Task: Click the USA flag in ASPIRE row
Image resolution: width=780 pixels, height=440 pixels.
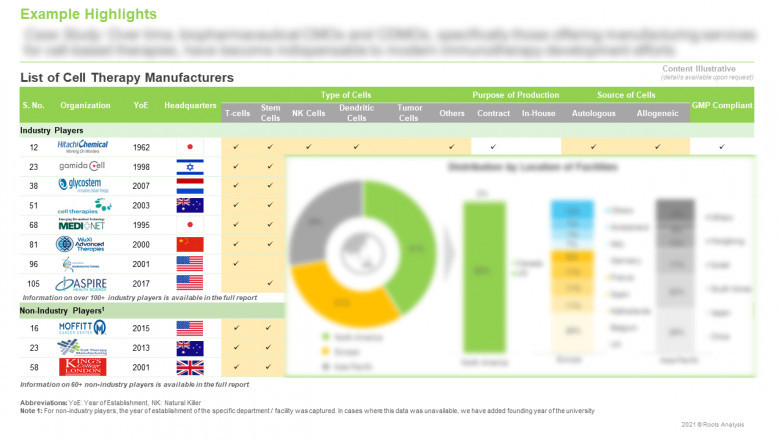Action: tap(190, 283)
